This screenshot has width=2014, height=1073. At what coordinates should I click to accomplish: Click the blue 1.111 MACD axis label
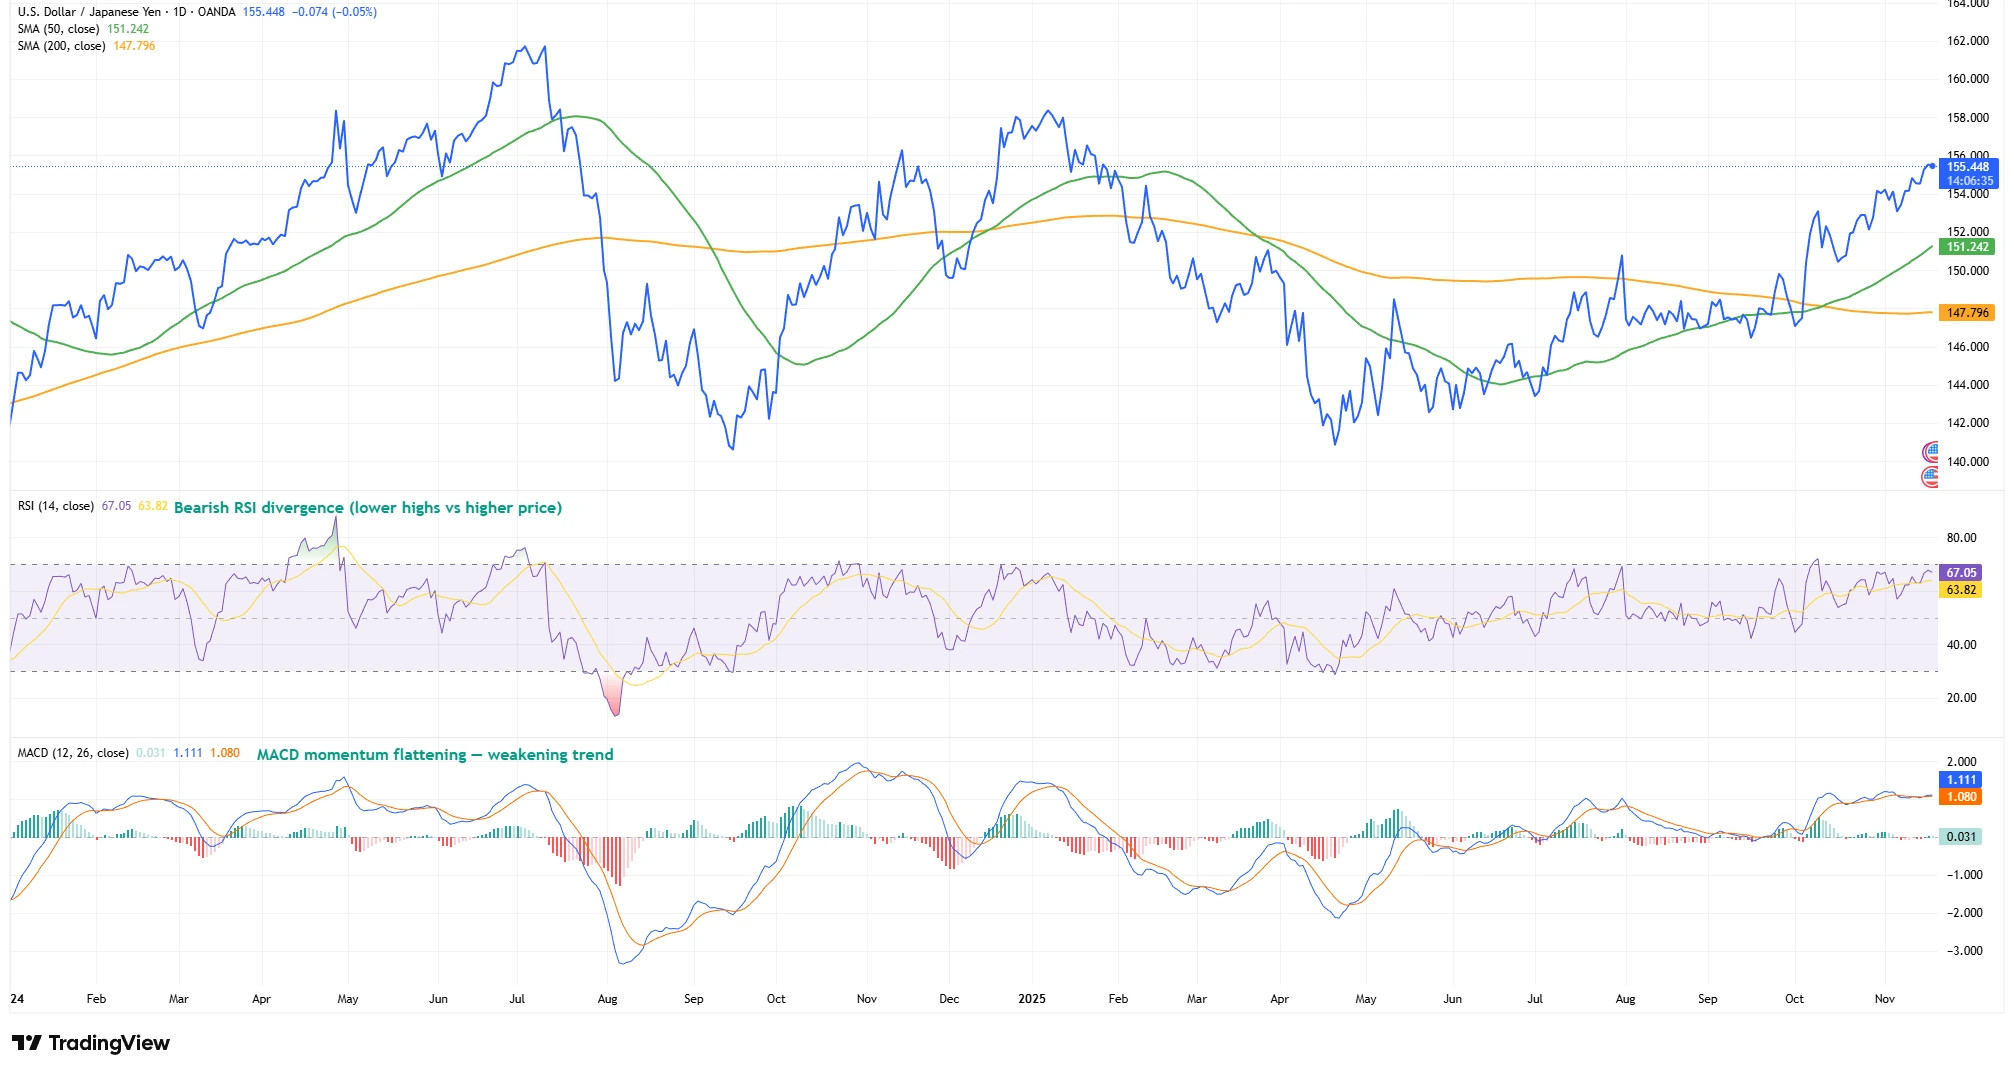coord(1960,780)
